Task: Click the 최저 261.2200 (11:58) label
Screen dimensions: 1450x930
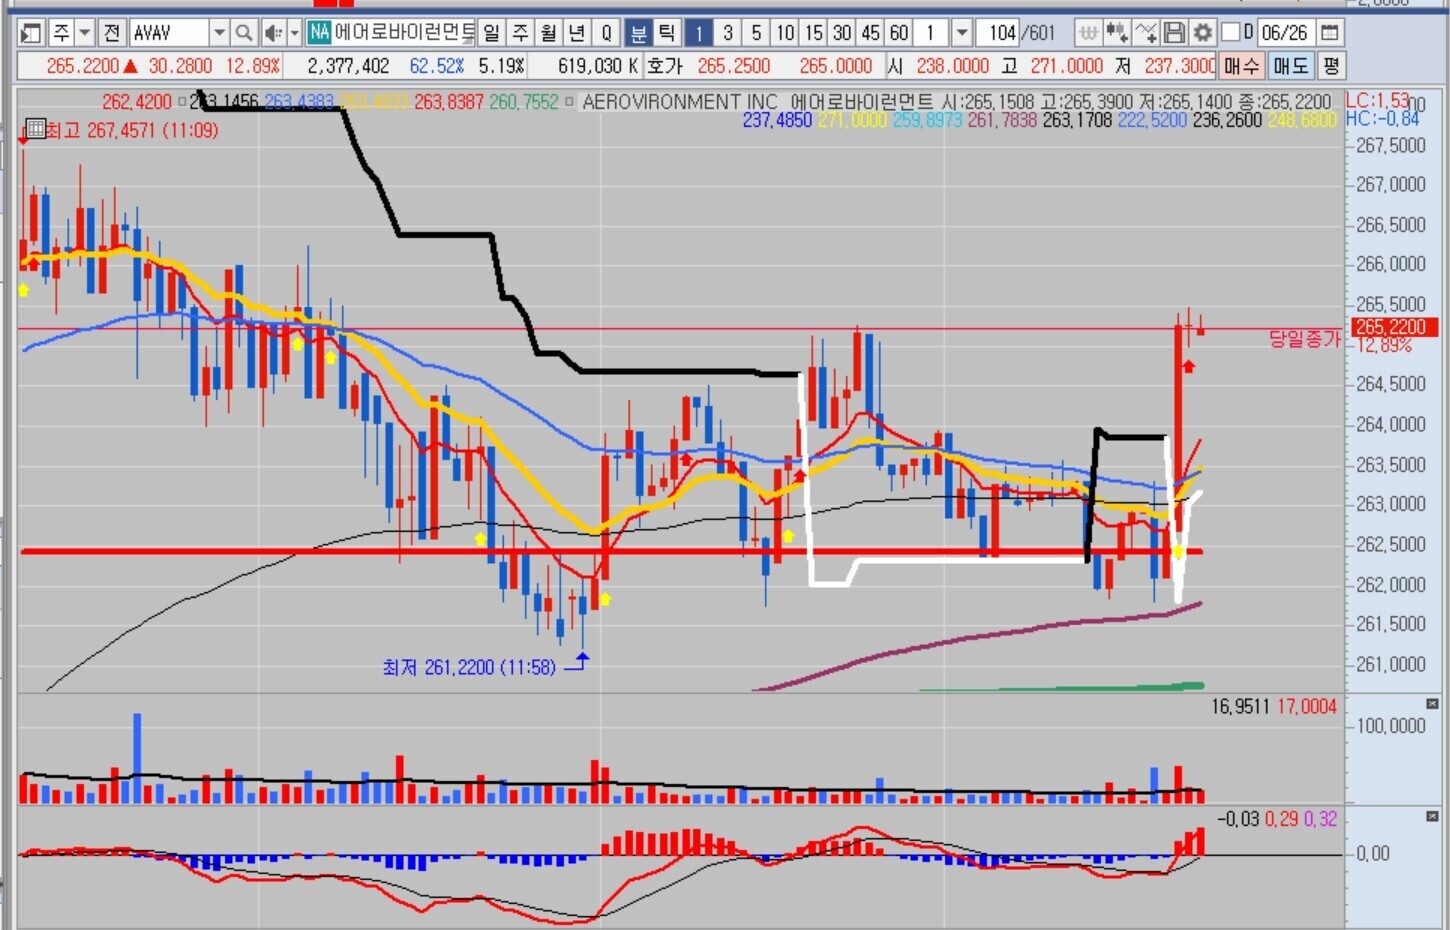Action: 469,667
